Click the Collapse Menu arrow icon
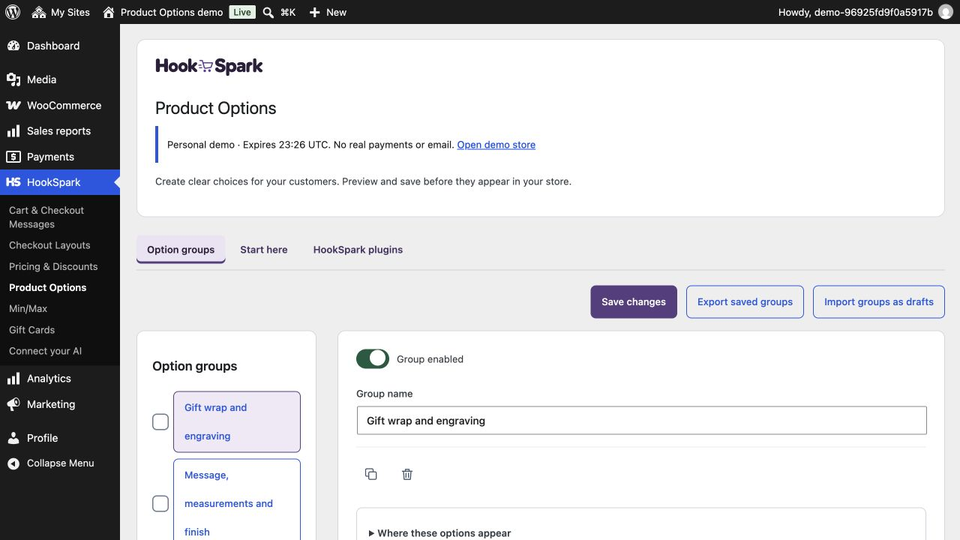This screenshot has height=540, width=960. (x=13, y=463)
